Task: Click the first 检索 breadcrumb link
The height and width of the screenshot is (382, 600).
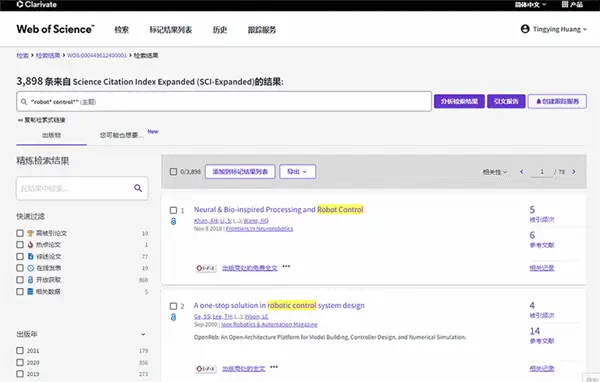Action: pos(23,56)
